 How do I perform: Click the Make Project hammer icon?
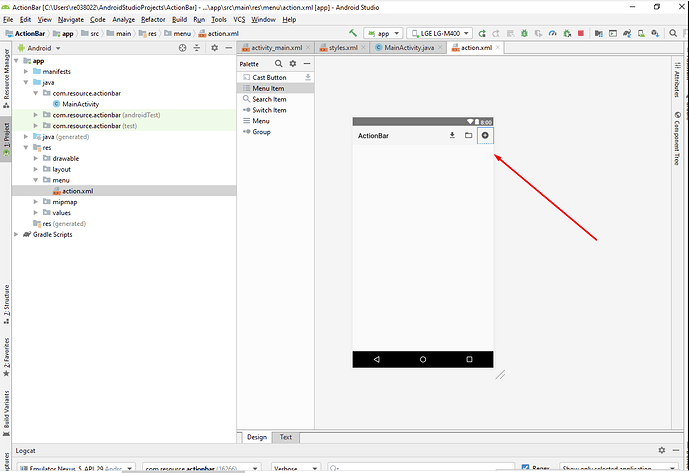352,33
